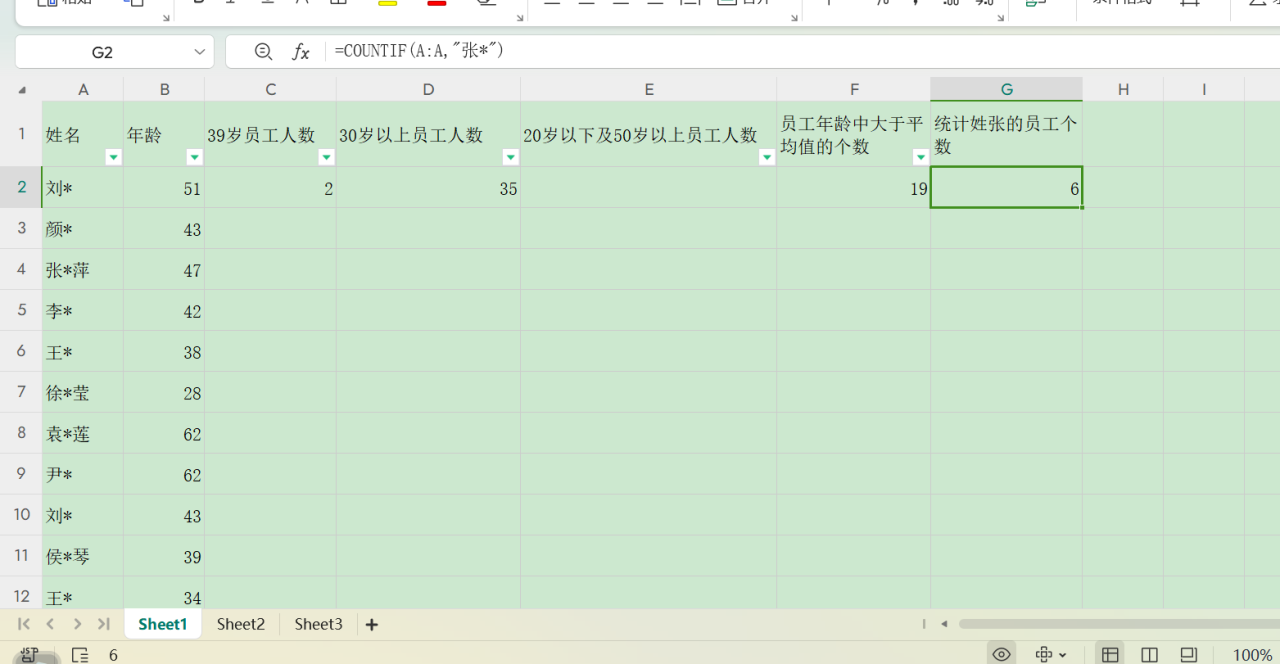This screenshot has width=1280, height=664.
Task: Click the magnifier icon in formula bar
Action: coord(263,51)
